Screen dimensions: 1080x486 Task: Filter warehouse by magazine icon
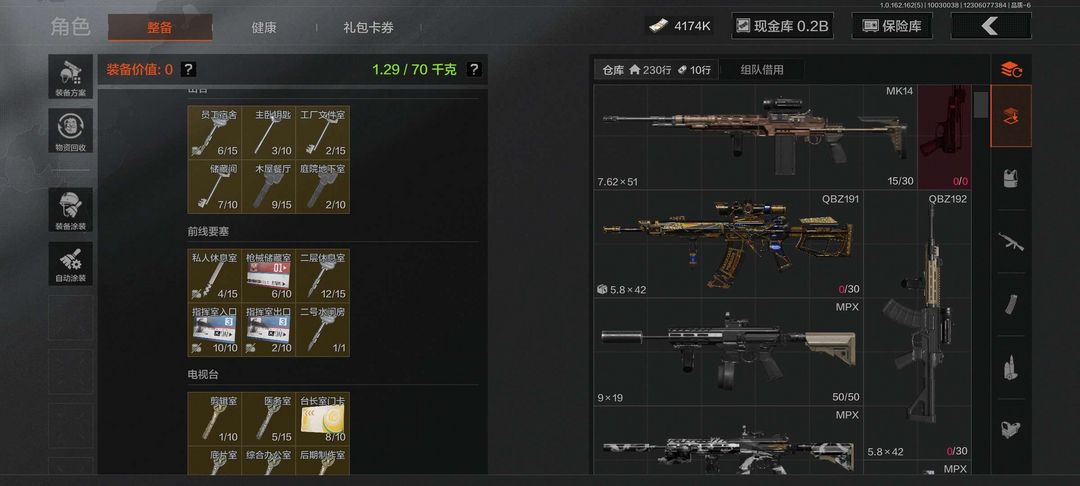point(1010,304)
